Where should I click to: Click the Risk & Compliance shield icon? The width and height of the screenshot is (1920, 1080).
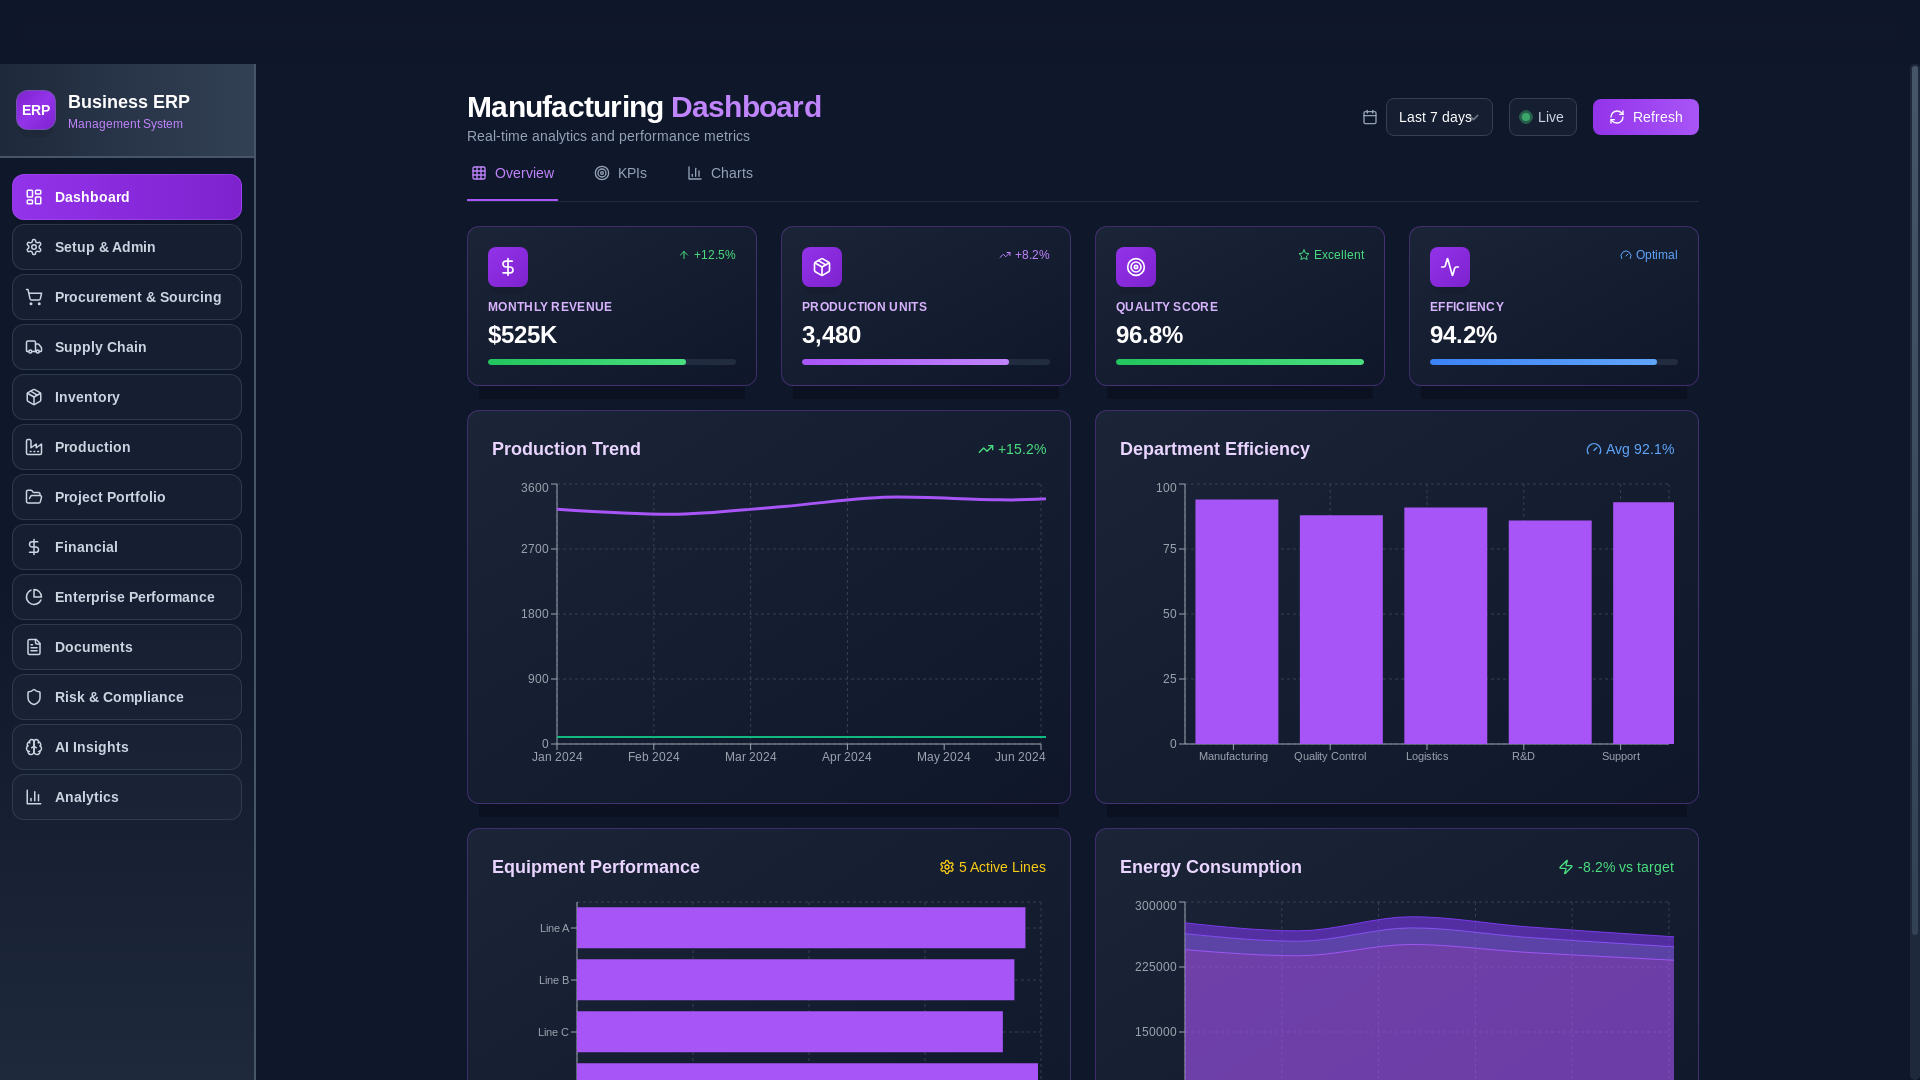34,697
